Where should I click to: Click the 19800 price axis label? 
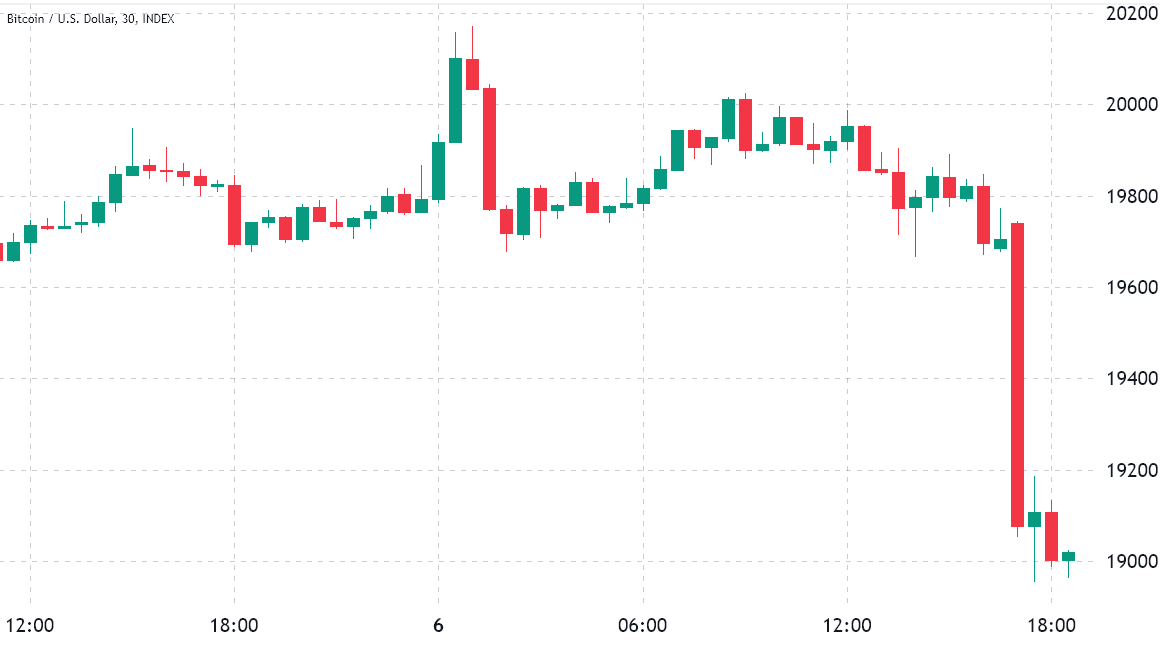click(1131, 196)
